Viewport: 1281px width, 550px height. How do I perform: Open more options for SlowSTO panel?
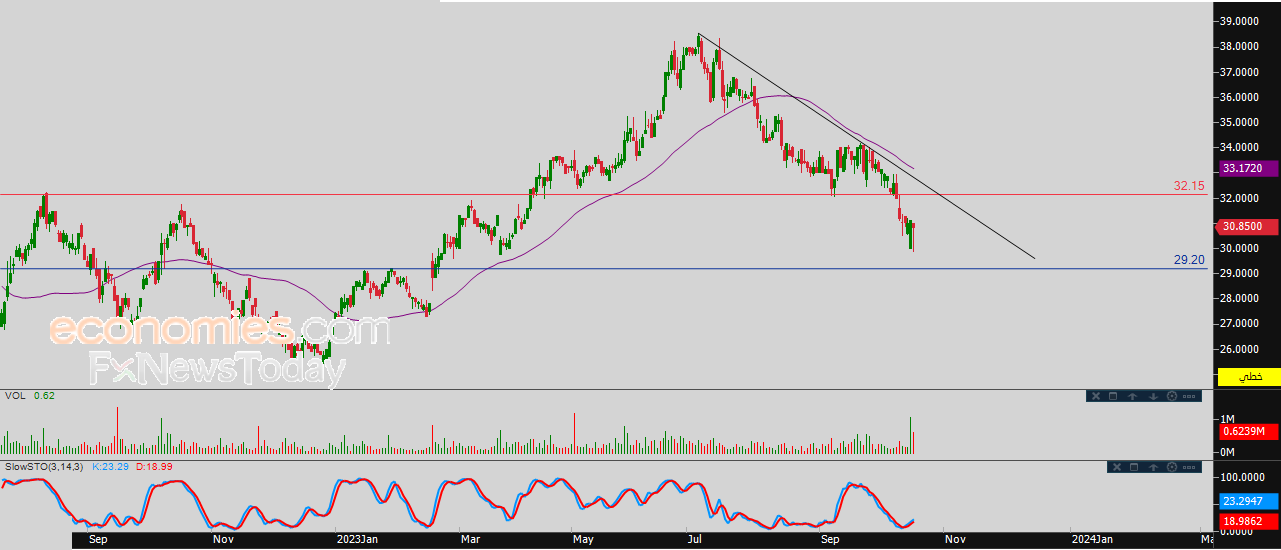pyautogui.click(x=1189, y=467)
